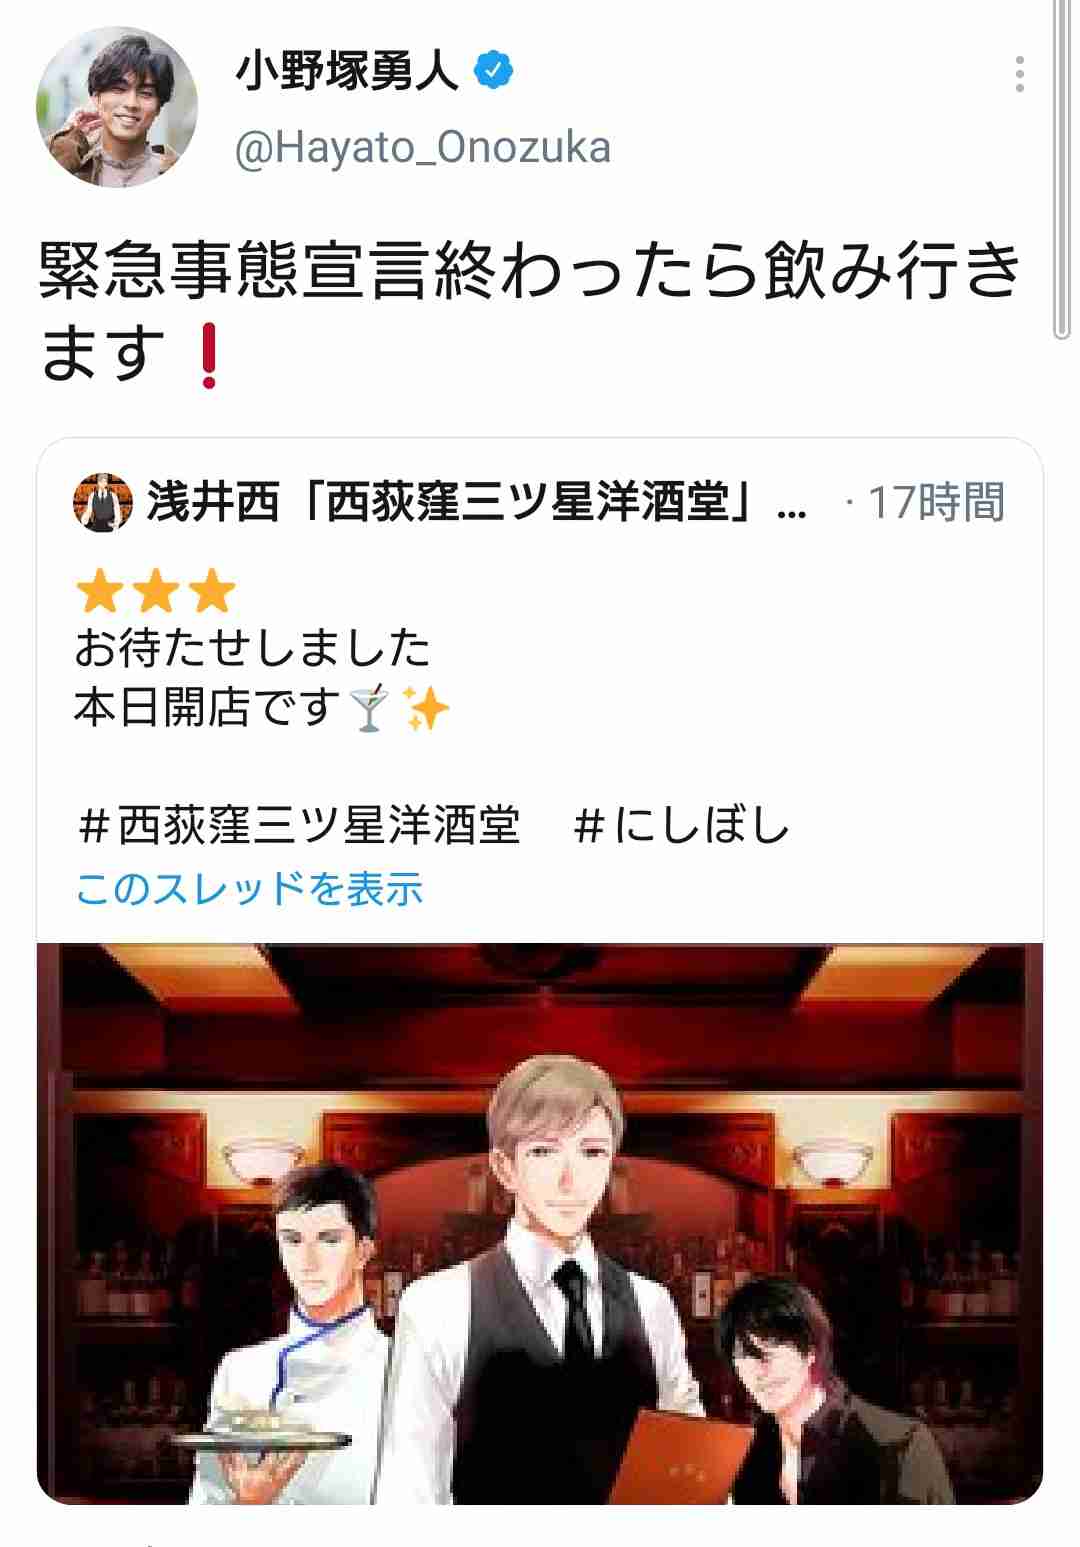The width and height of the screenshot is (1080, 1547).
Task: Tap the three gold stars emoji
Action: (155, 591)
